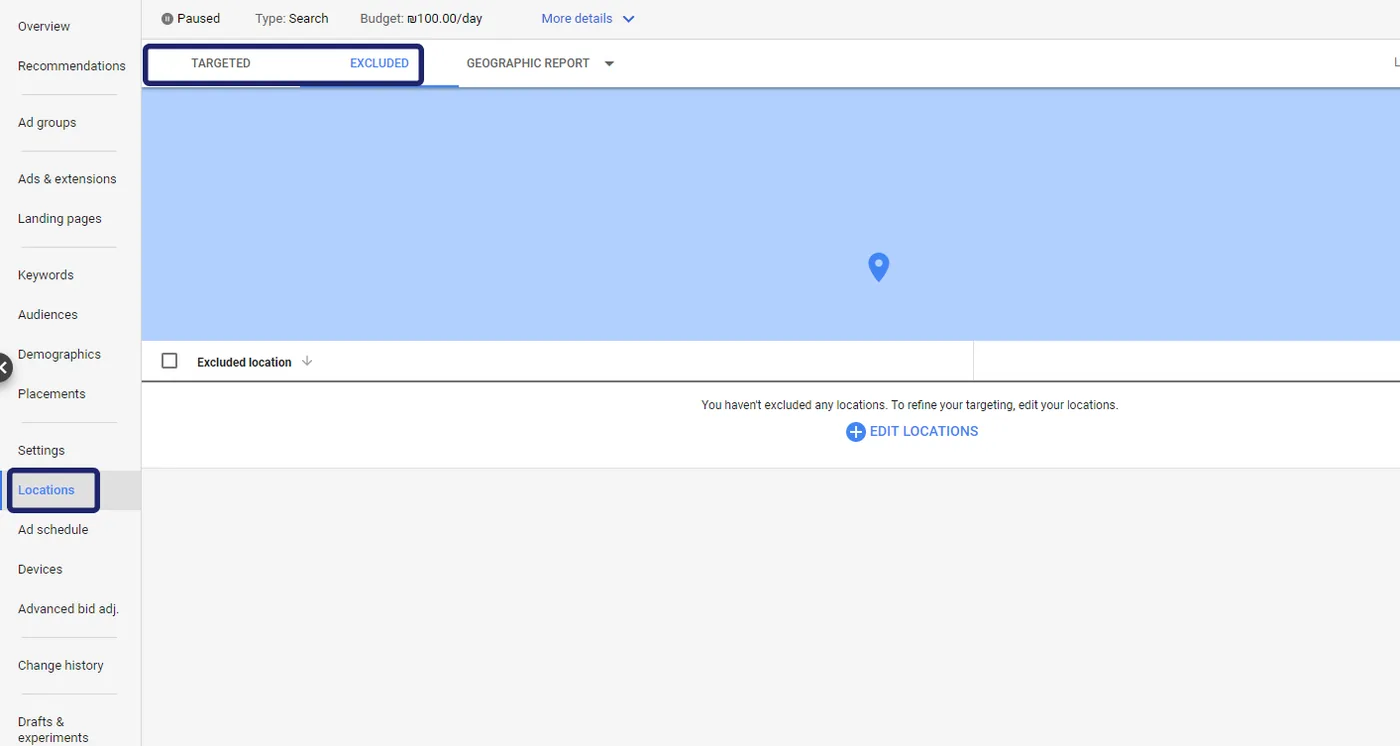Click the "You haven't excluded any locations" message

tap(910, 405)
